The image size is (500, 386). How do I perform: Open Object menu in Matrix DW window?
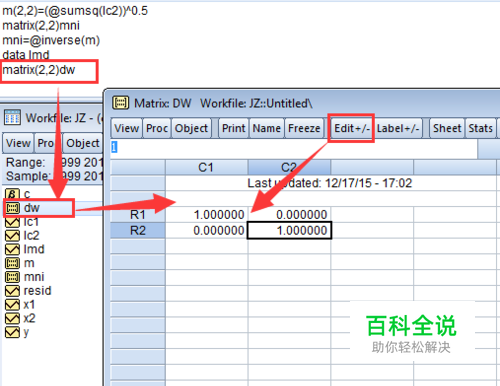(x=191, y=128)
